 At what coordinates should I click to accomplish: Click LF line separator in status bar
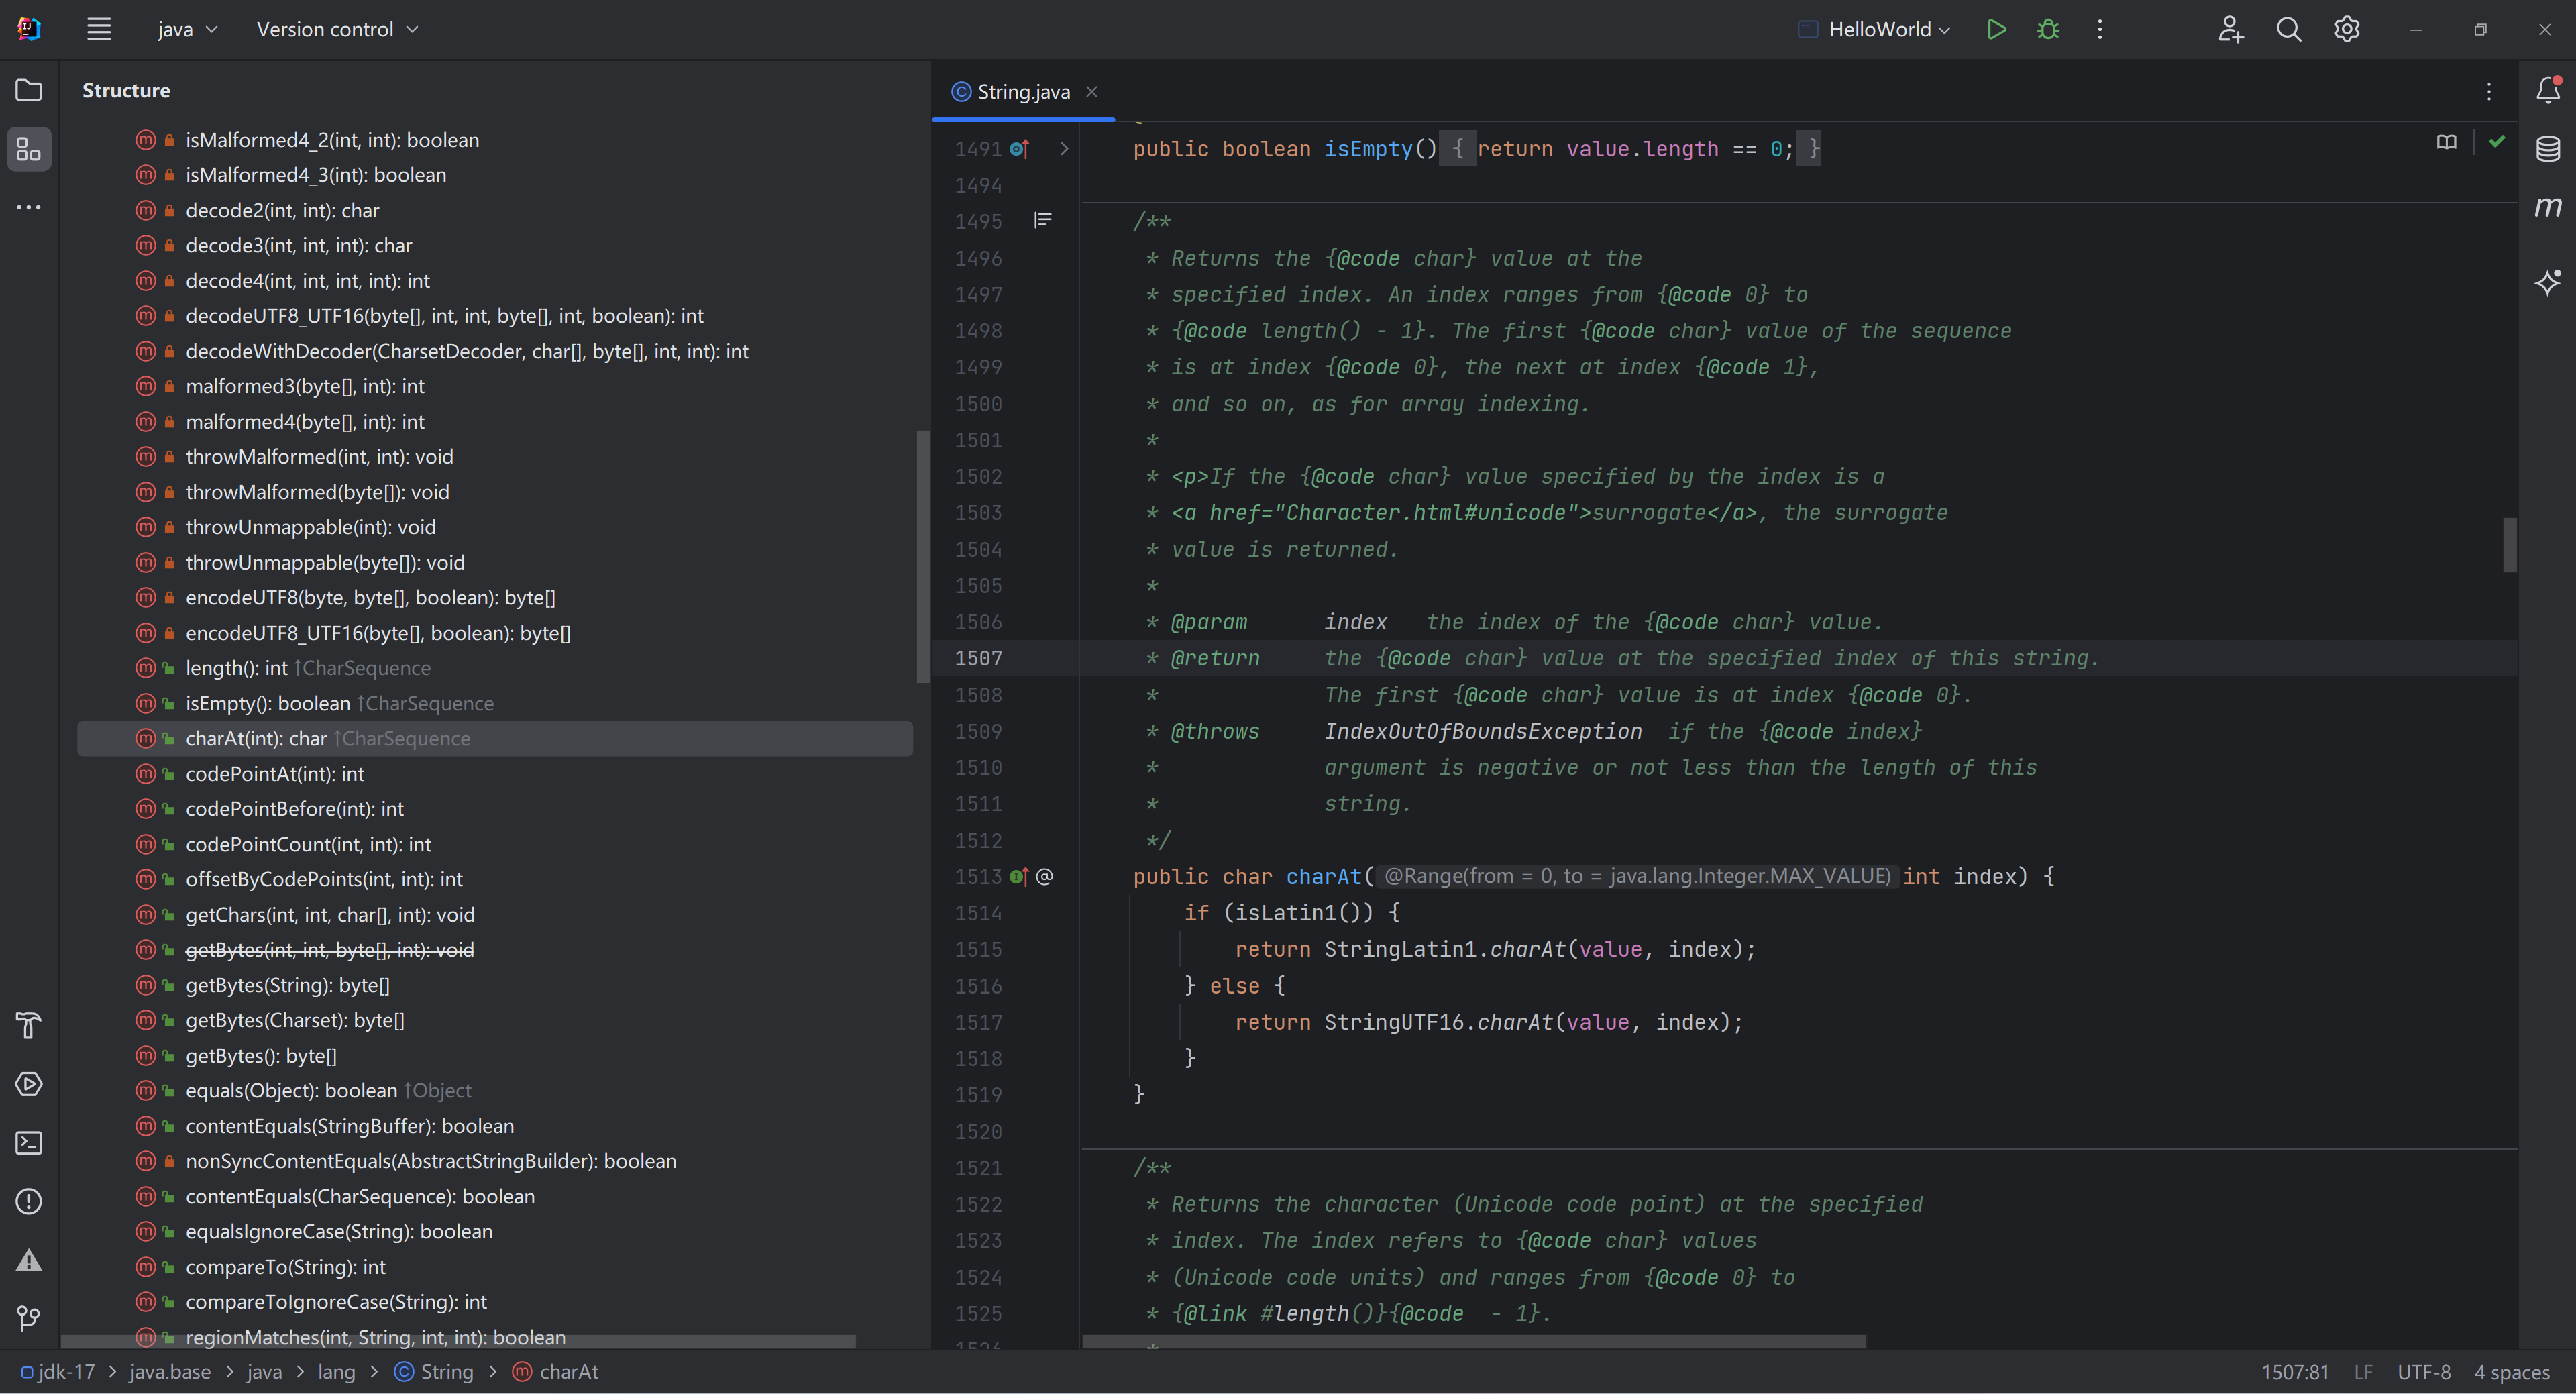(2363, 1372)
